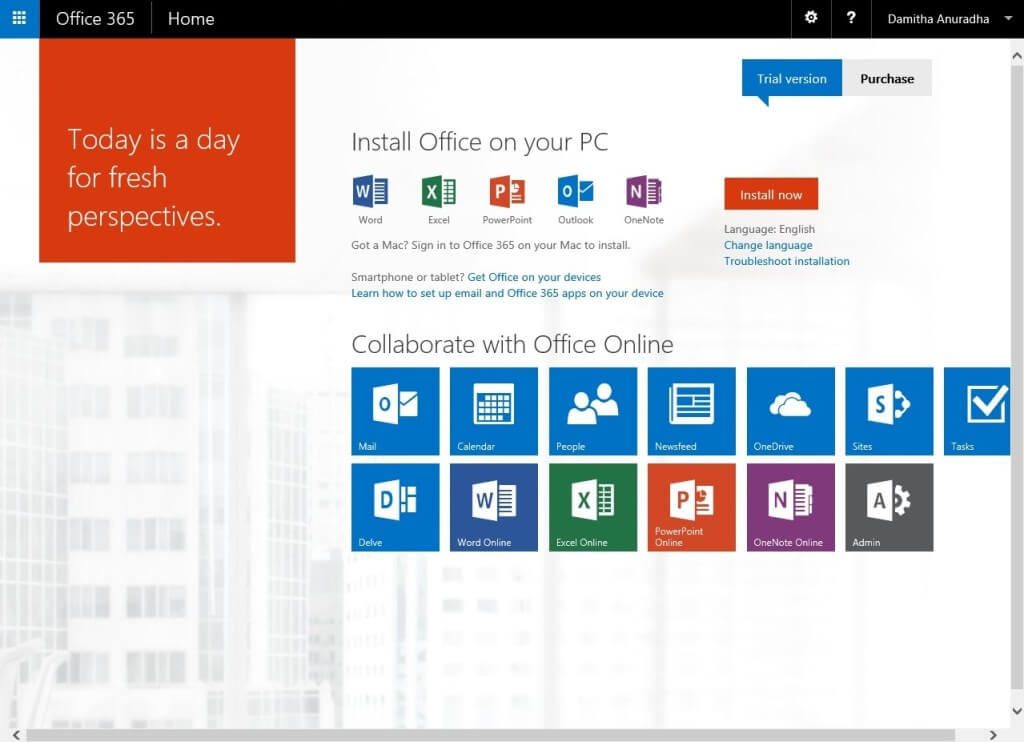Open the Change language link

(x=768, y=245)
